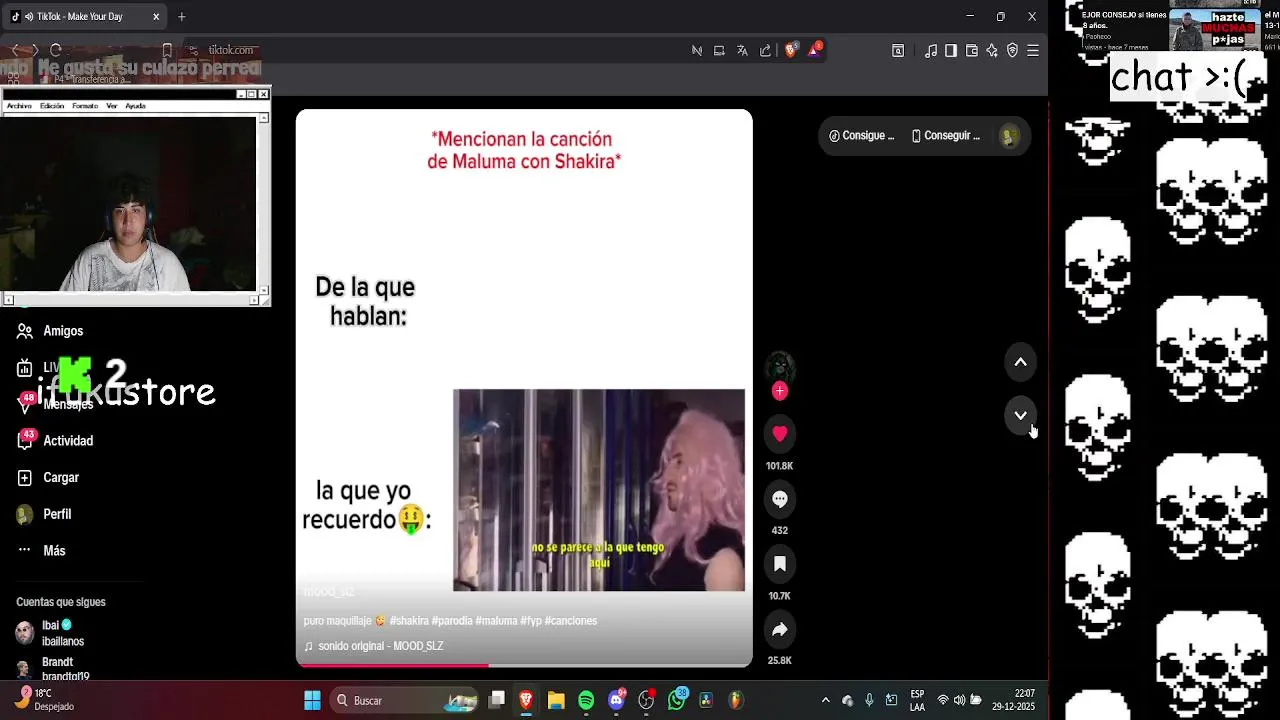
Task: Open Amigos in the TikTok sidebar
Action: pos(50,331)
